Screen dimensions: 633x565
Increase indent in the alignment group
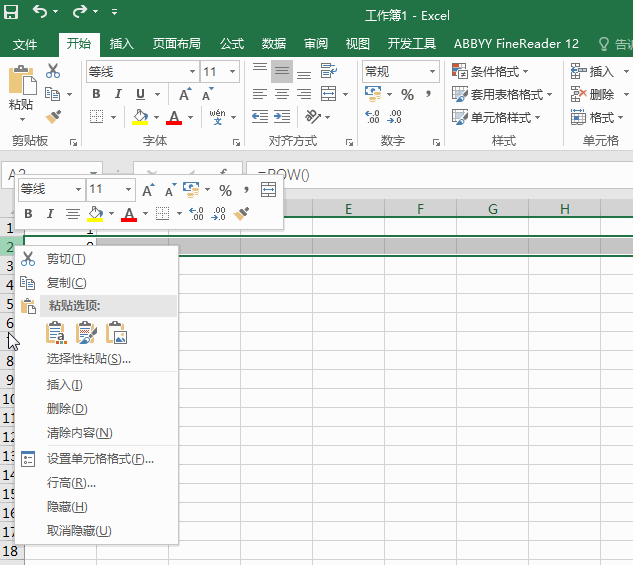click(x=282, y=117)
